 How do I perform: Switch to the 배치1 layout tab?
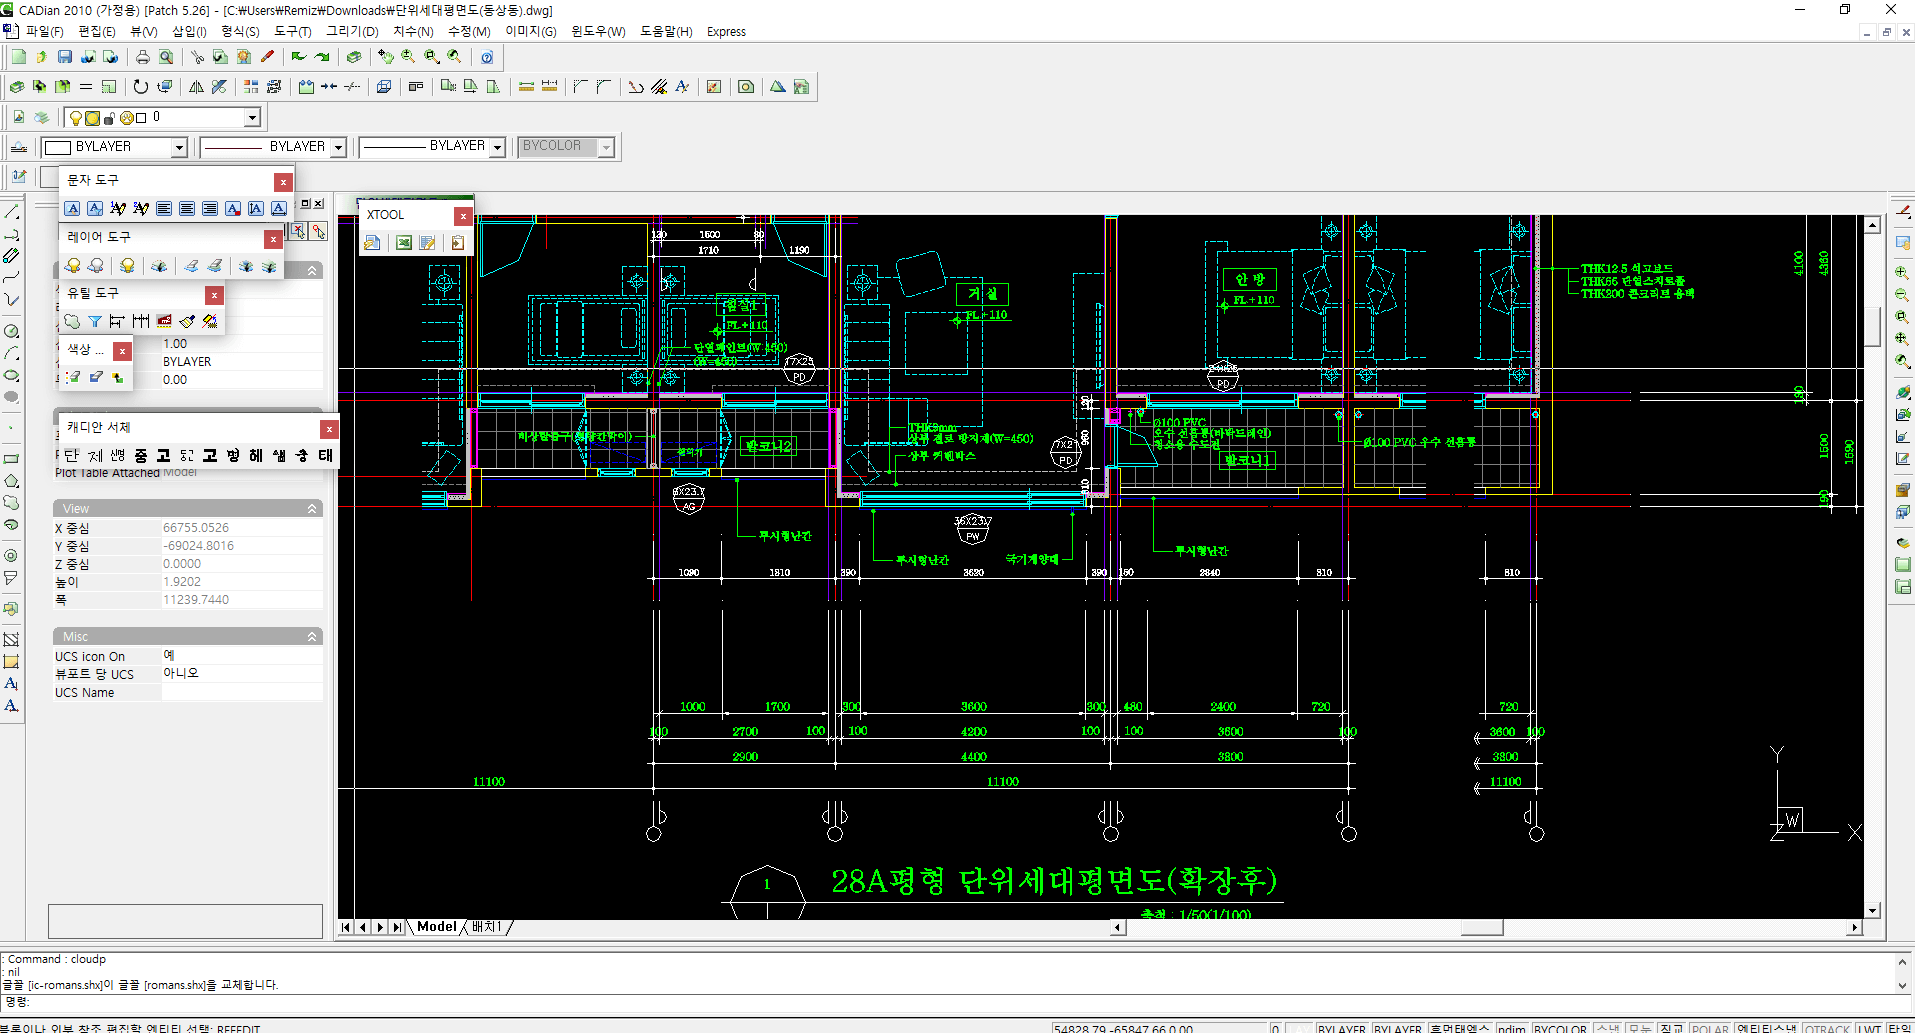pyautogui.click(x=487, y=927)
